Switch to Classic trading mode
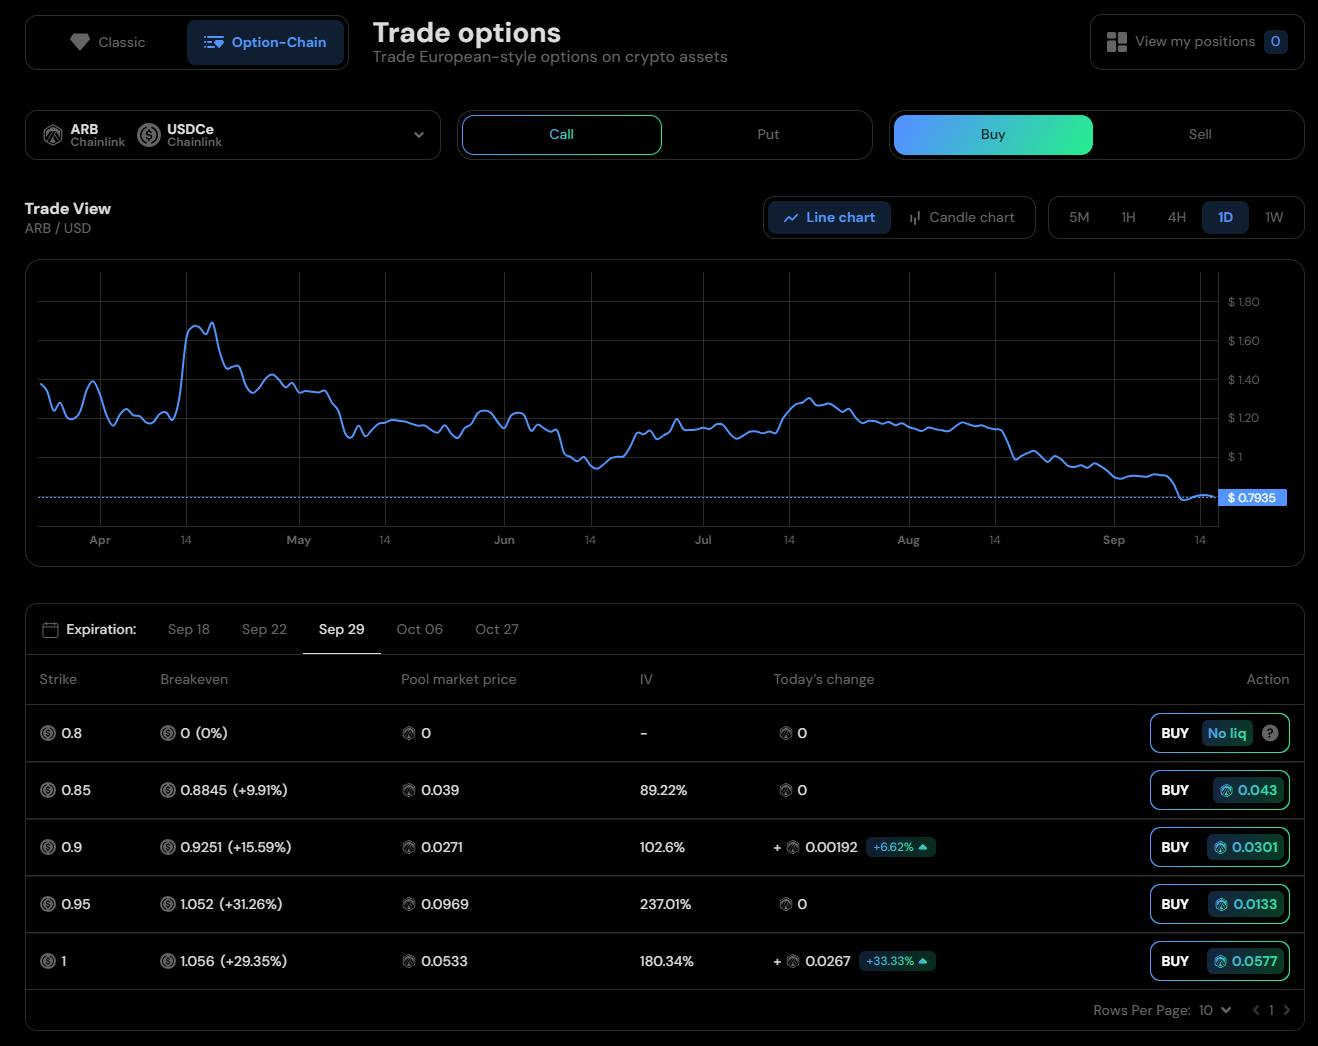This screenshot has width=1318, height=1046. click(x=108, y=42)
